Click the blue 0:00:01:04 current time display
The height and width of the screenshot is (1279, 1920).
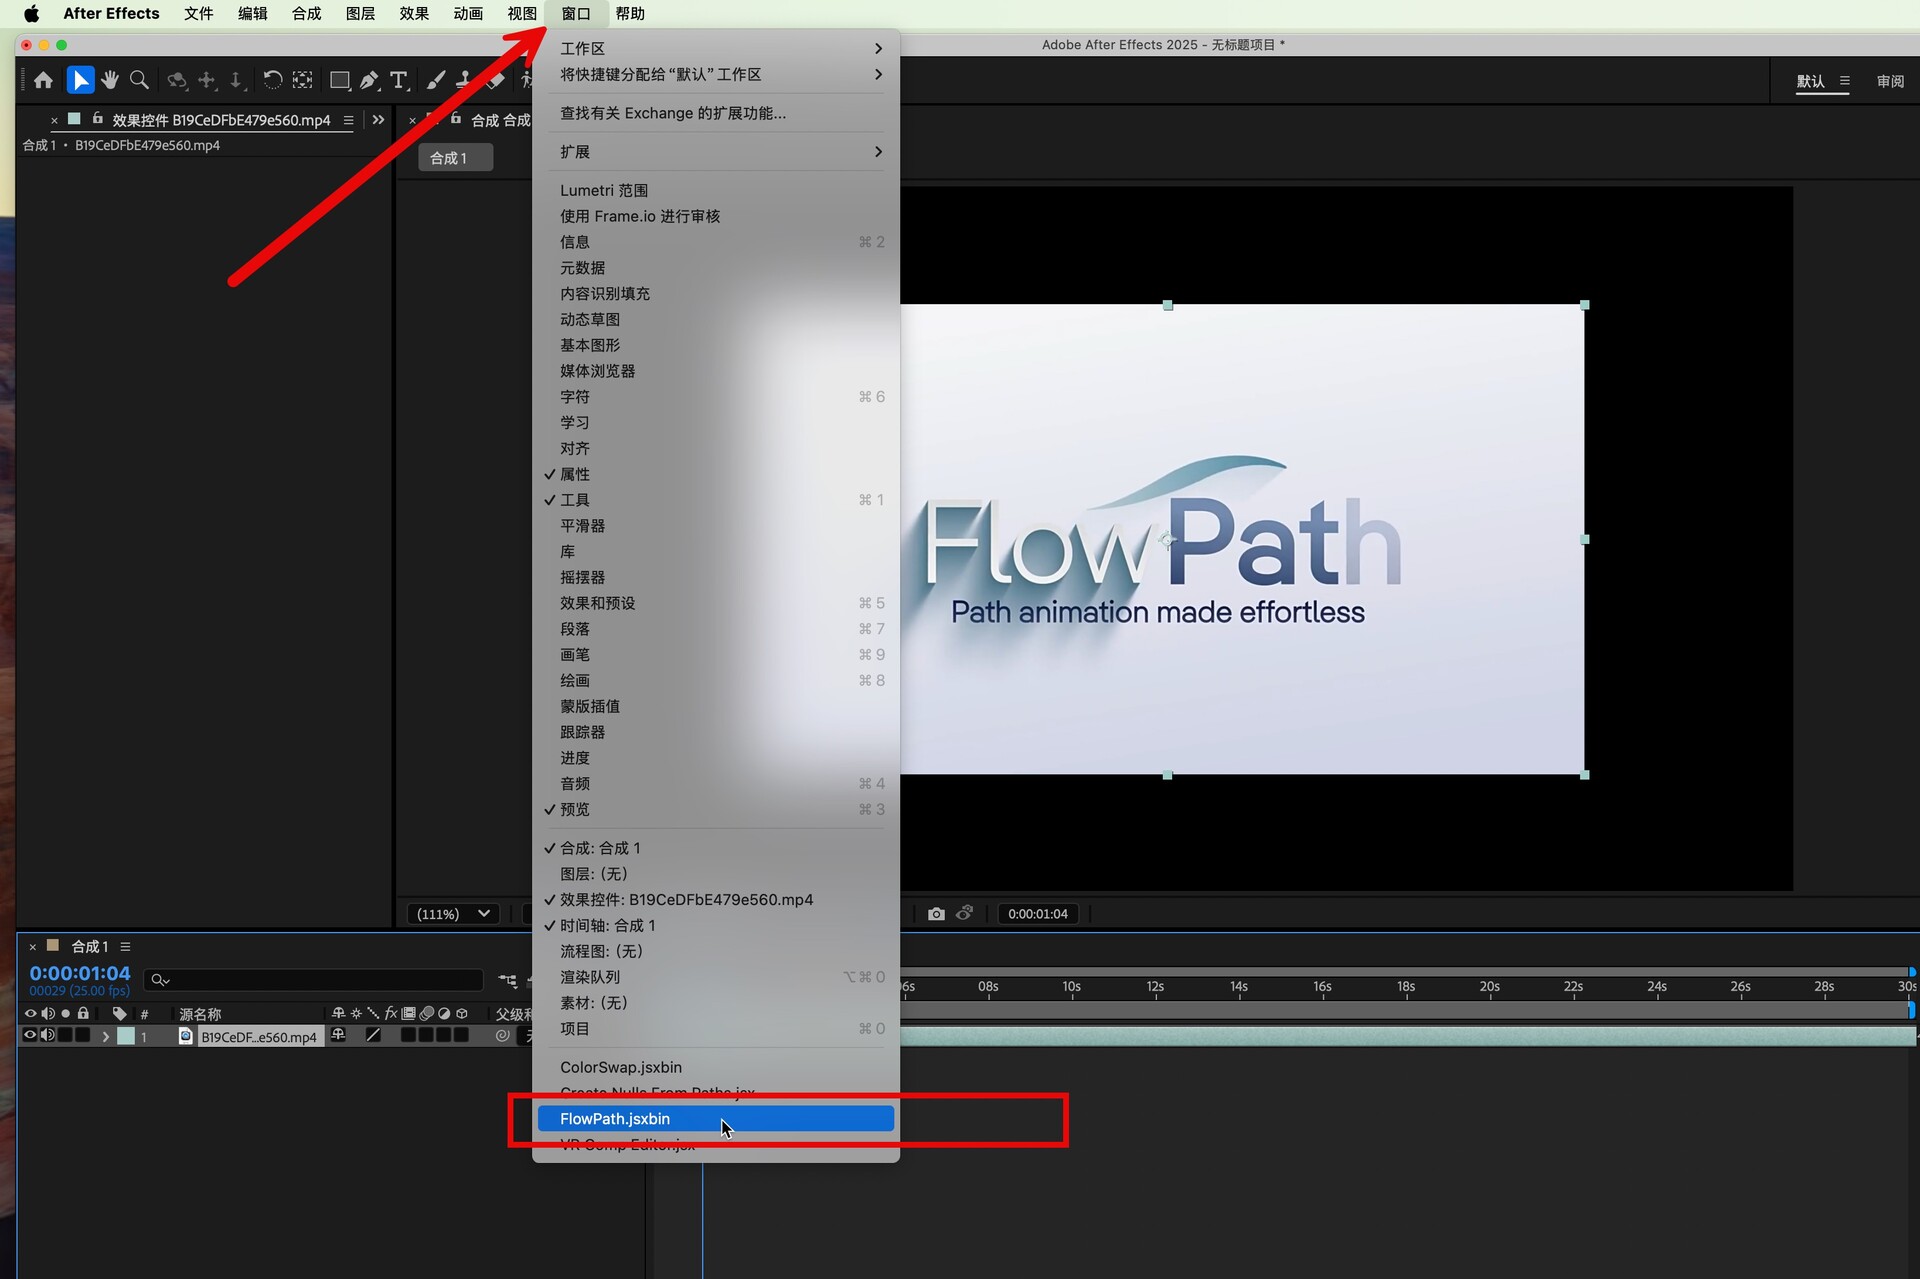click(80, 972)
